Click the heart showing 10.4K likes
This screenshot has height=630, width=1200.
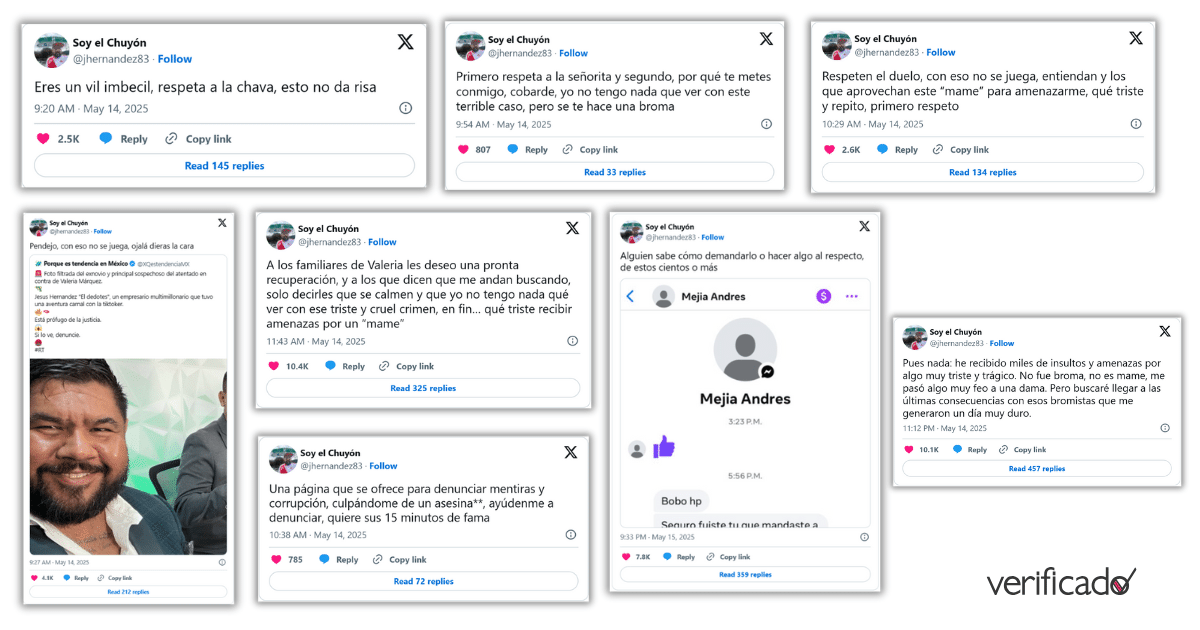tap(273, 366)
